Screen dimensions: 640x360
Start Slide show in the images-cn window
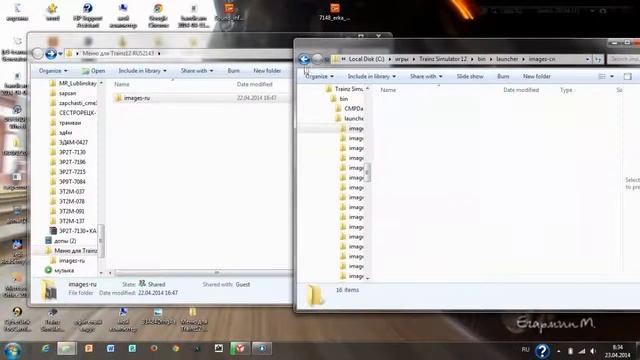click(470, 76)
